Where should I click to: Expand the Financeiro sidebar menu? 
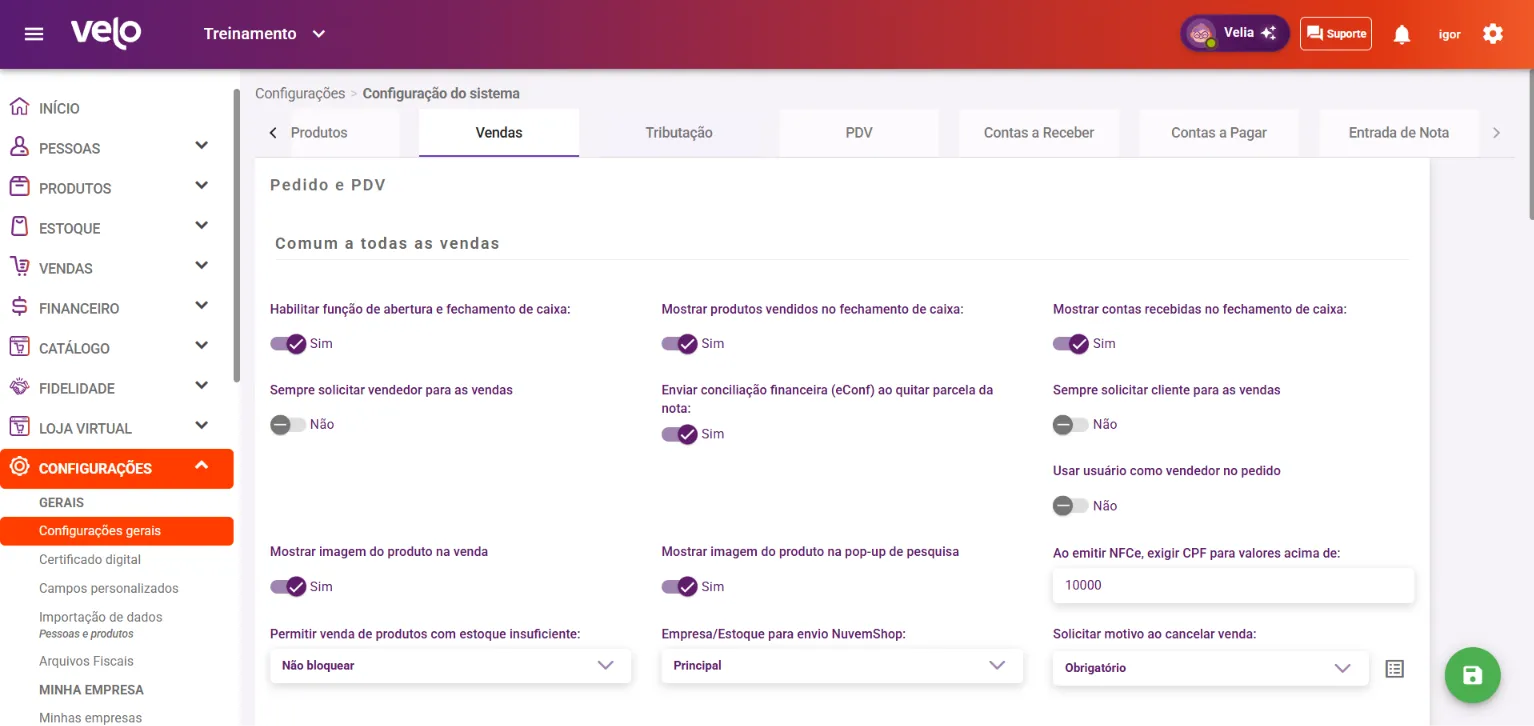tap(202, 306)
